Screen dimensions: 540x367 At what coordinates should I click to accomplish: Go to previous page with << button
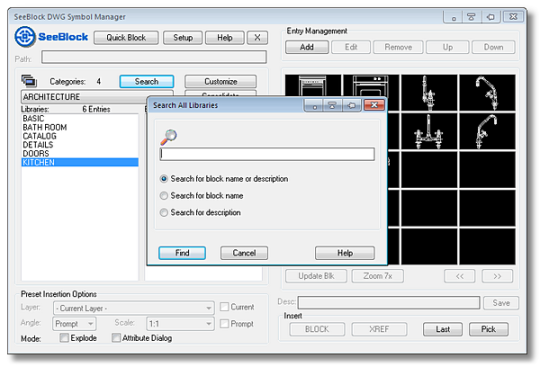[x=460, y=276]
